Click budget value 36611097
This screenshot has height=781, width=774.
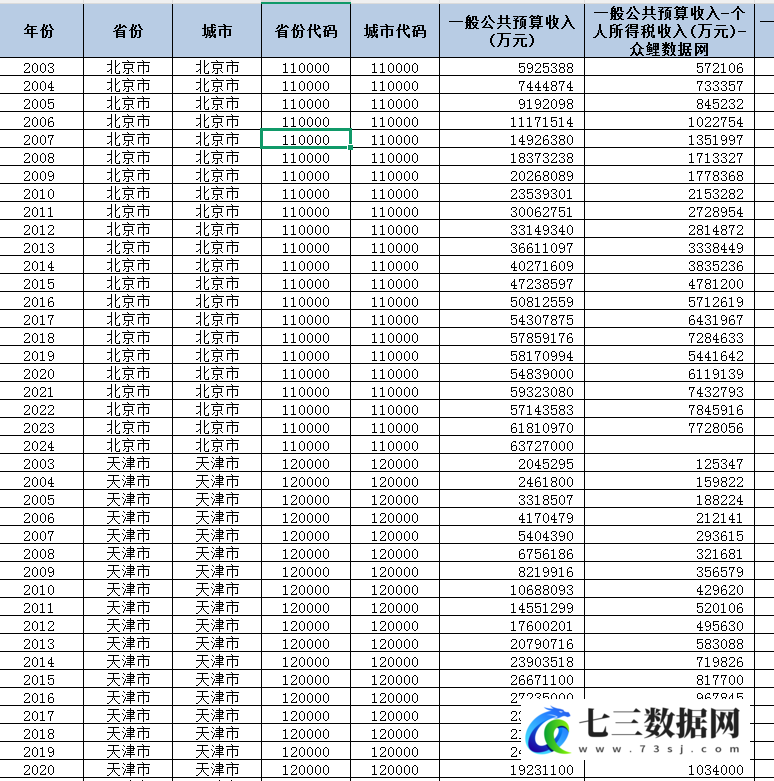coord(542,248)
